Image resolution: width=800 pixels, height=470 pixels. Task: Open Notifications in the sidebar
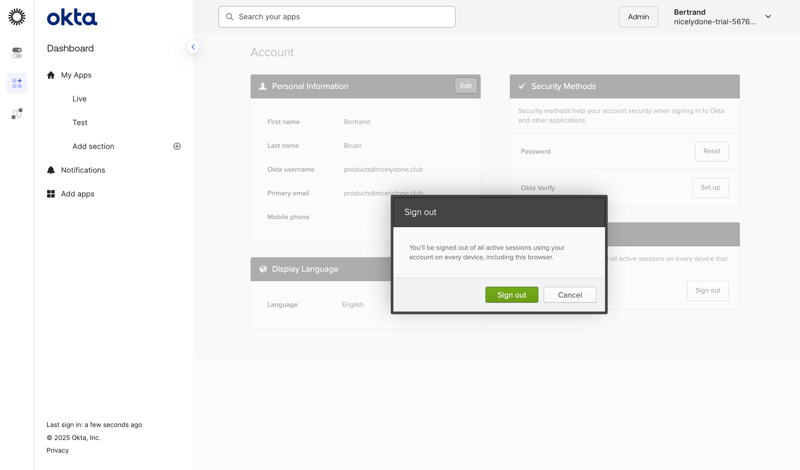[x=83, y=170]
